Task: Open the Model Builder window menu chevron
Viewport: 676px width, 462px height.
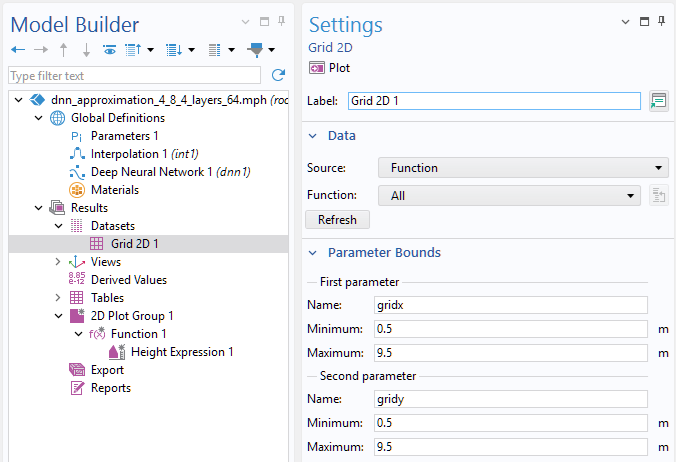Action: (245, 22)
